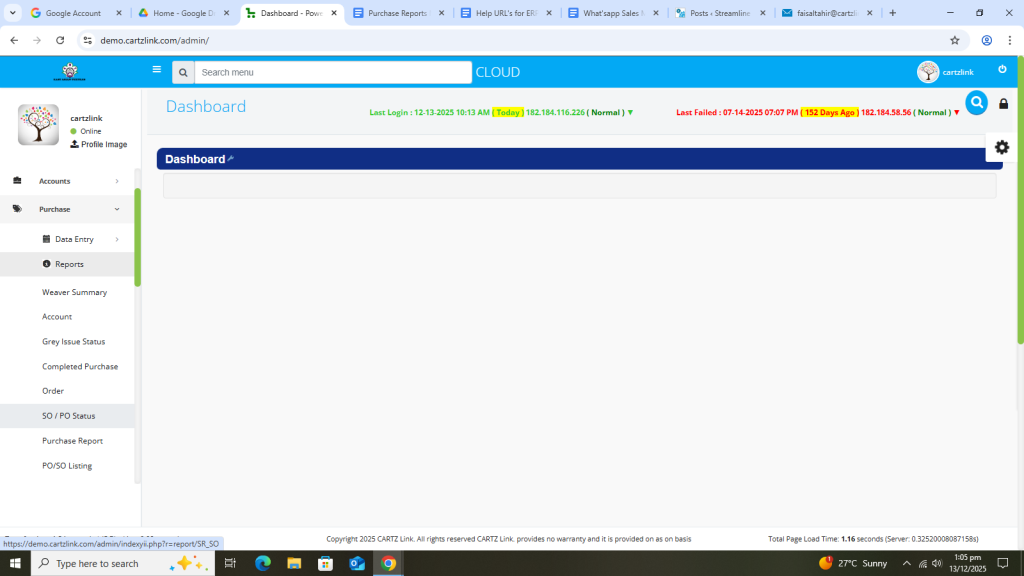The image size is (1024, 576).
Task: Open the settings gear panel
Action: coord(1001,147)
